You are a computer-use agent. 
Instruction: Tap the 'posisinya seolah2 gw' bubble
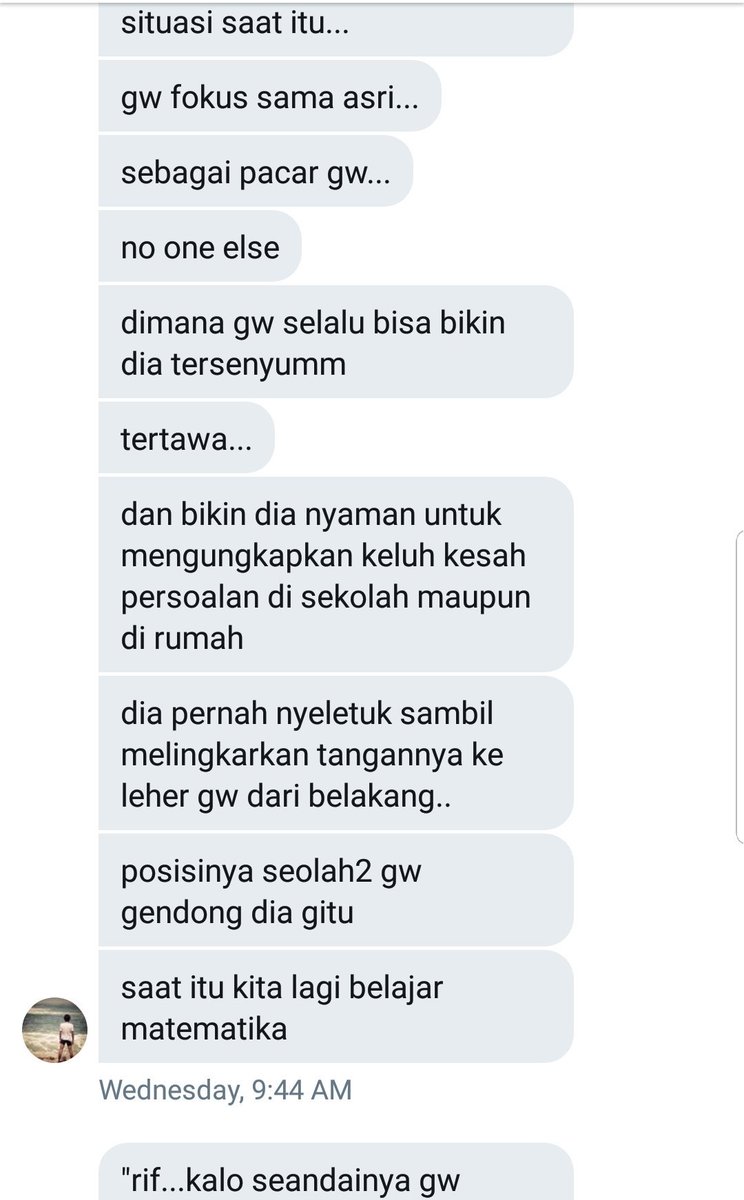336,889
